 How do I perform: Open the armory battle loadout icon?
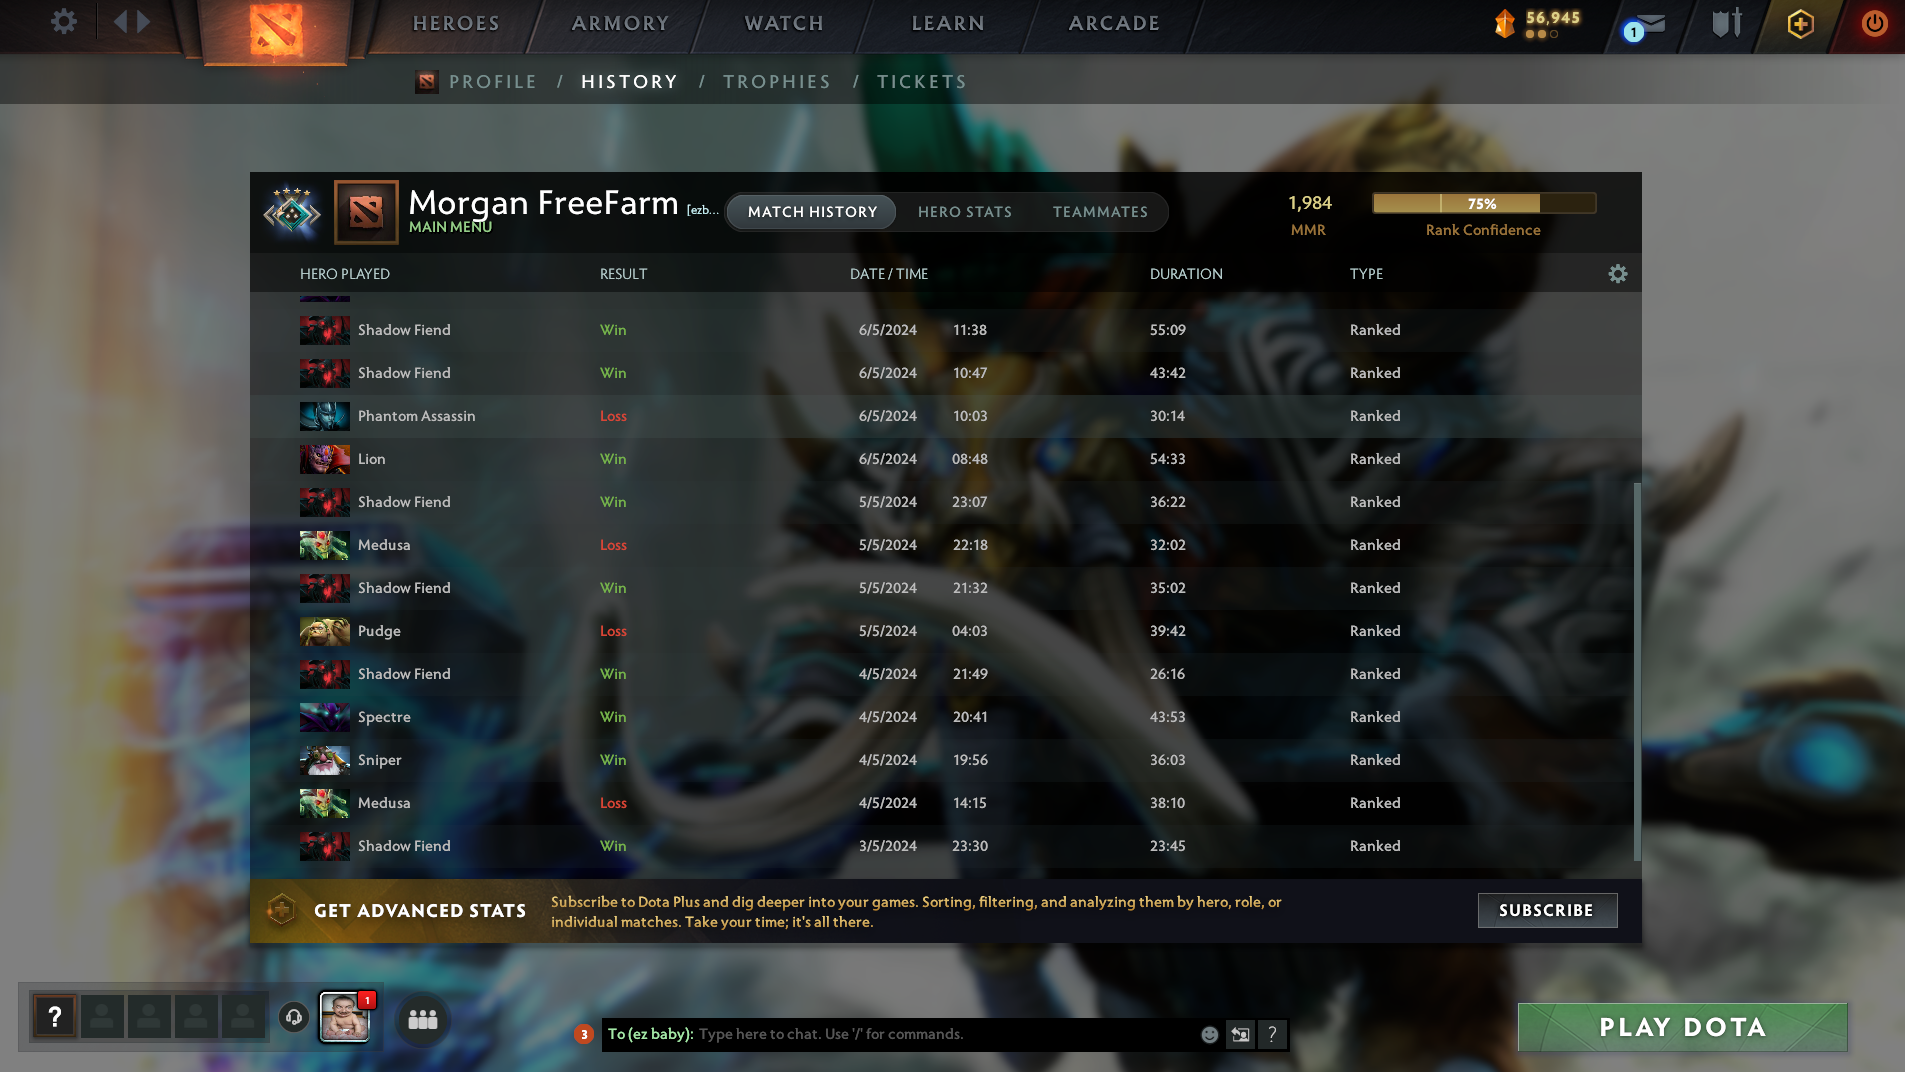[x=1727, y=23]
